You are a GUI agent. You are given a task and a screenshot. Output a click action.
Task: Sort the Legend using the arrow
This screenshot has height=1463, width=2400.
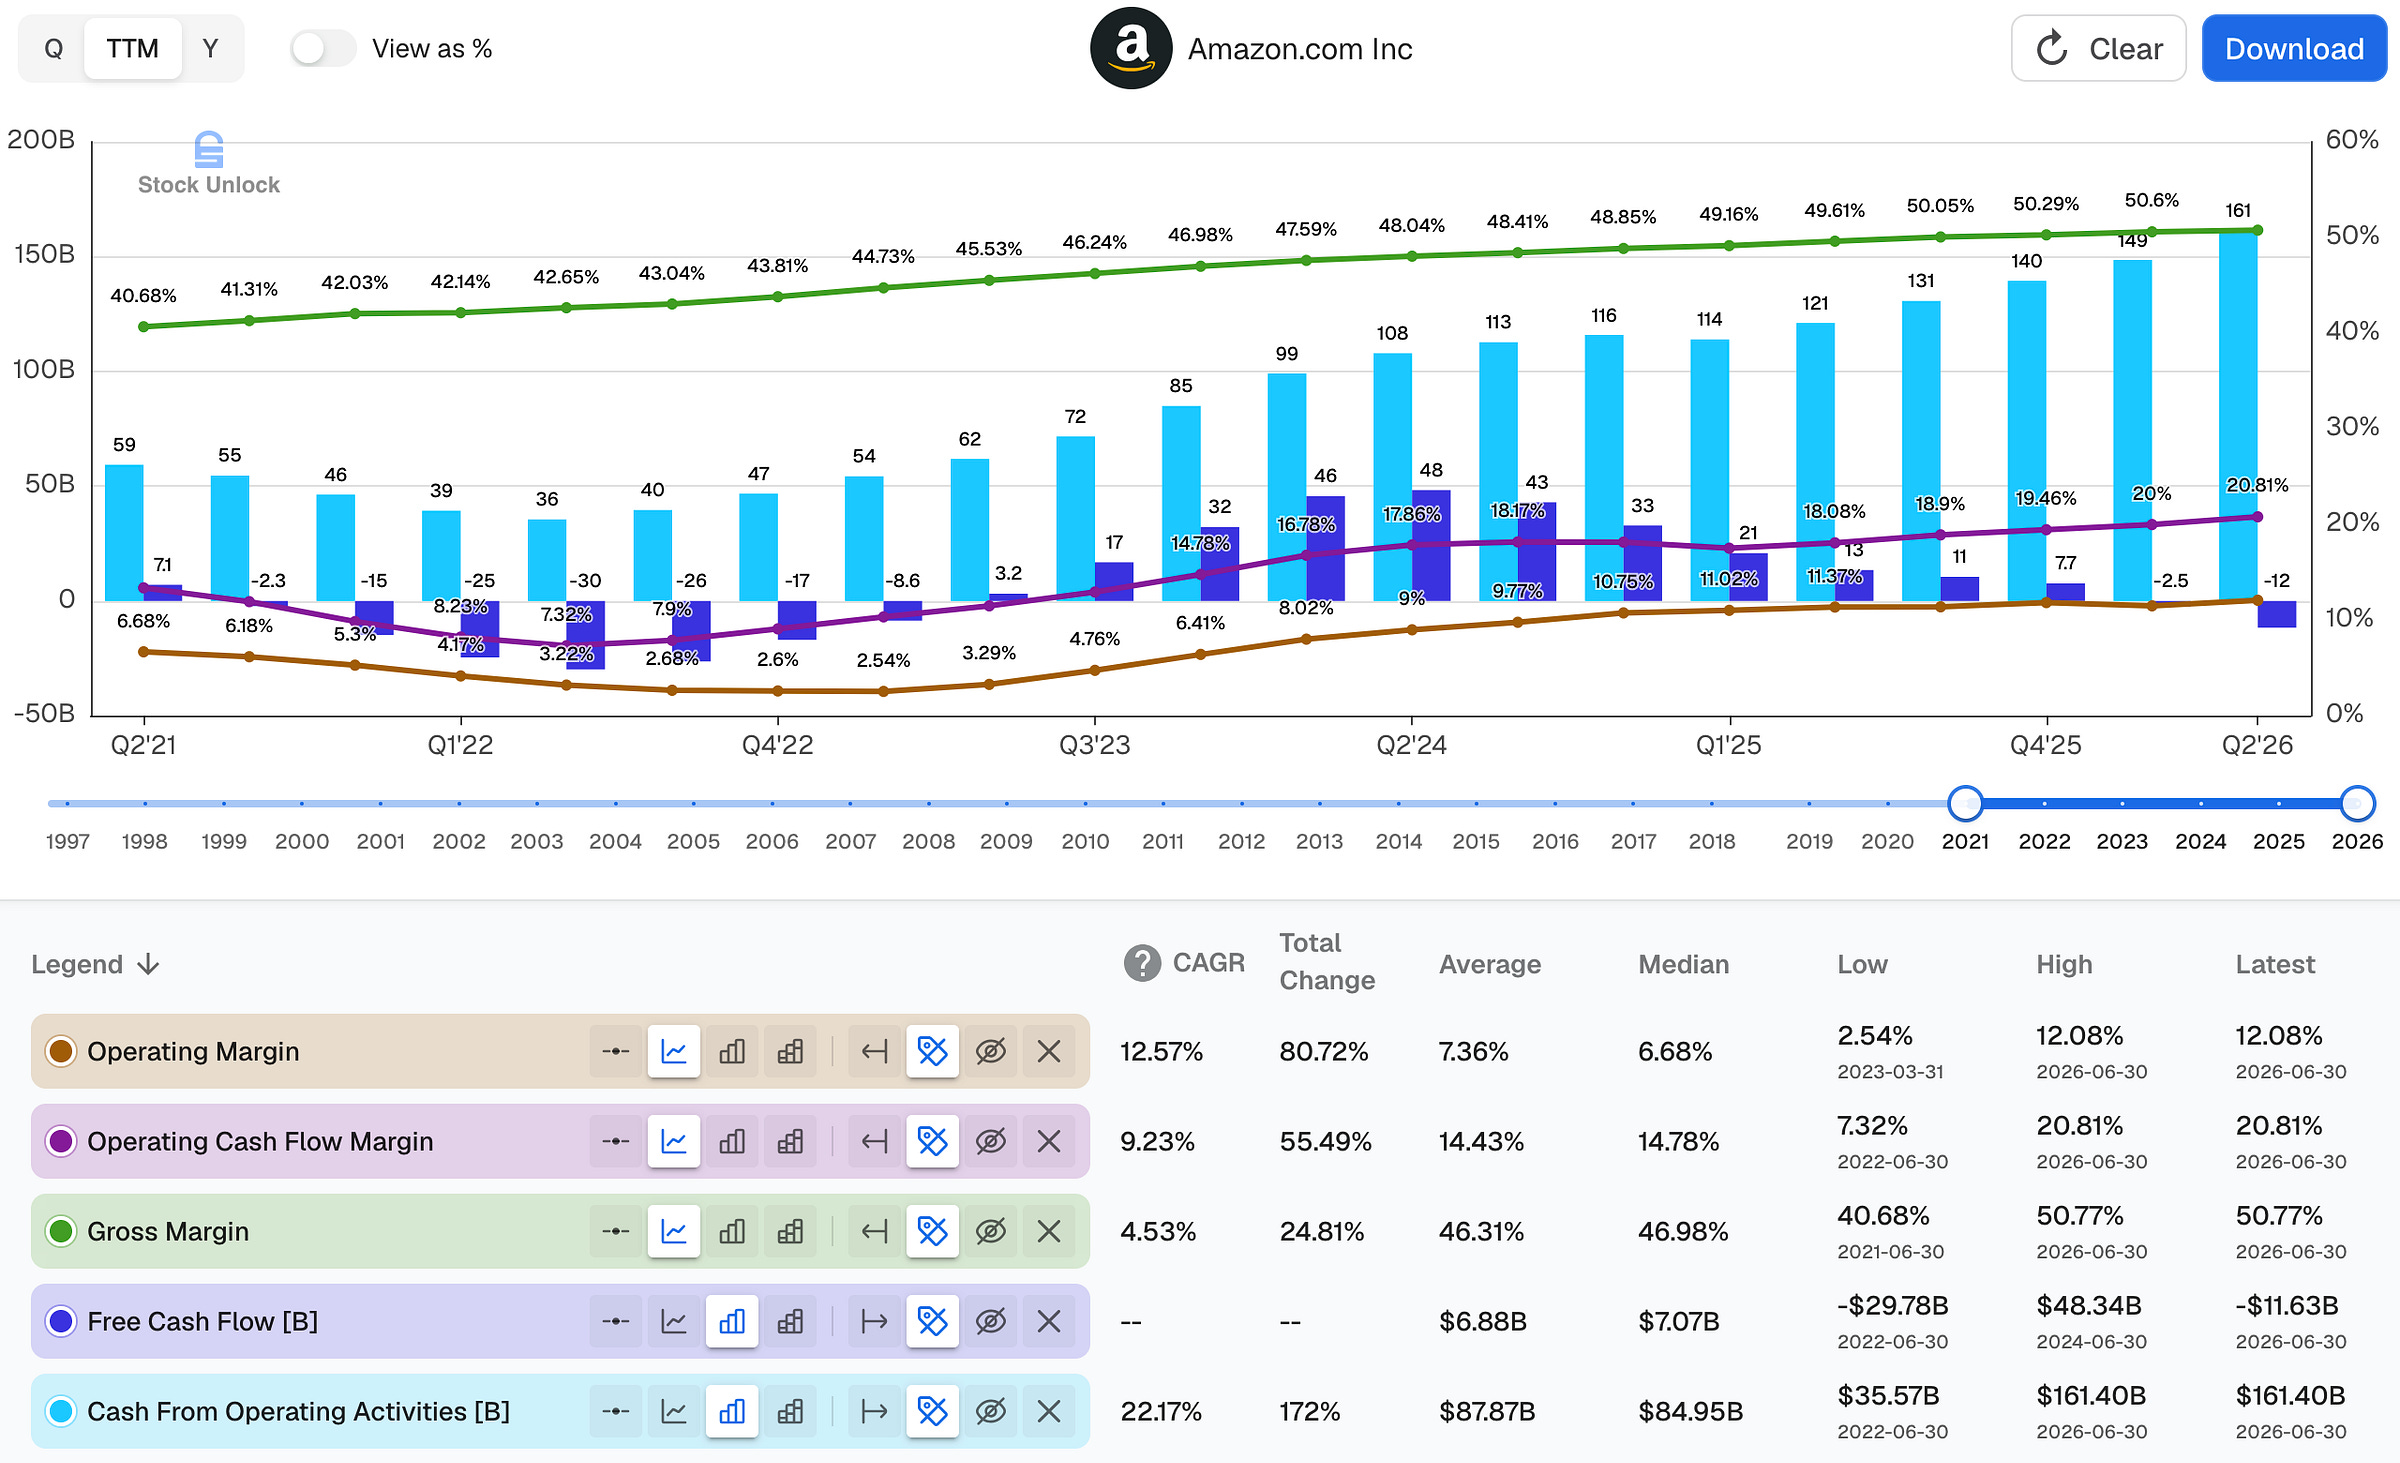(149, 964)
